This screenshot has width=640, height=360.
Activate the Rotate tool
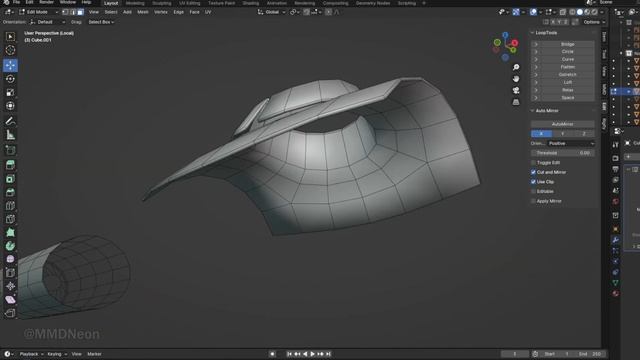tap(10, 79)
